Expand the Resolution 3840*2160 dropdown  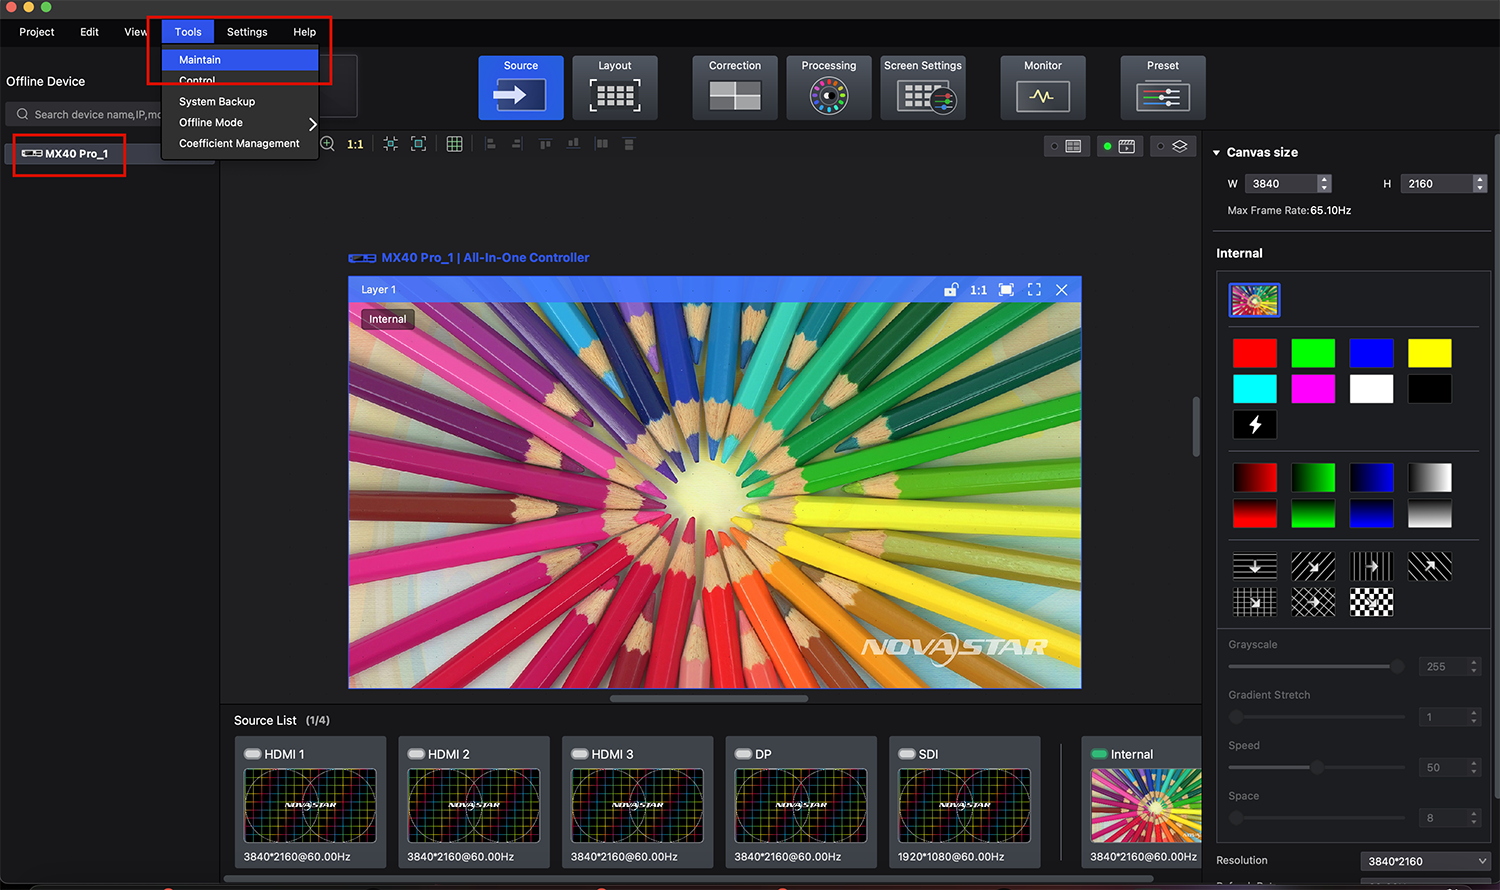coord(1426,861)
